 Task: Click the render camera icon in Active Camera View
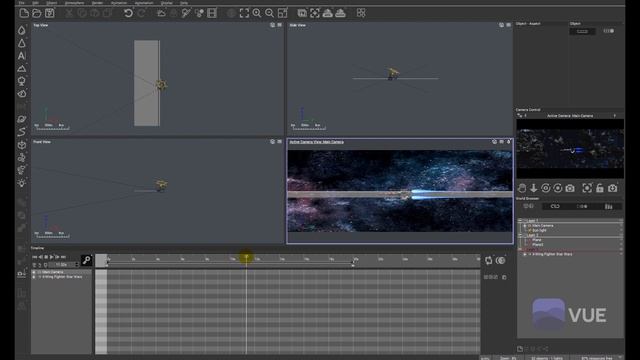tap(494, 142)
